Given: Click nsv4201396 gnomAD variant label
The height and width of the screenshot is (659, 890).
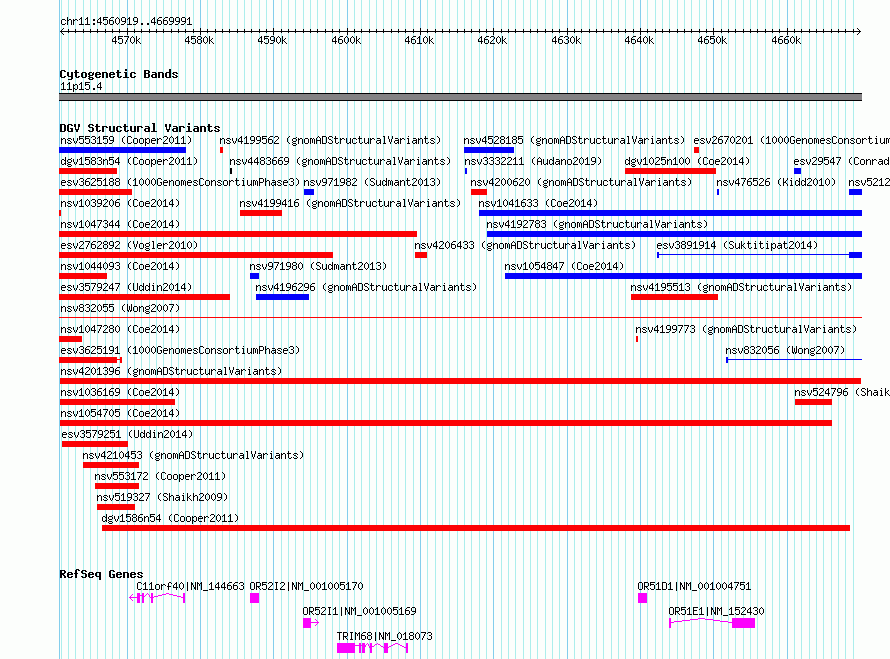Looking at the screenshot, I should [x=171, y=371].
